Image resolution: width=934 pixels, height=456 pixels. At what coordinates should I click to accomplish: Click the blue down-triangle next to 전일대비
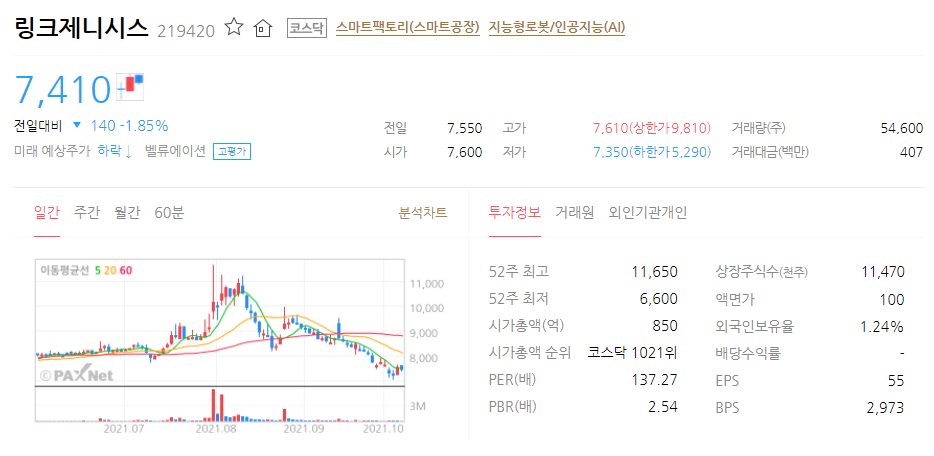[x=76, y=126]
